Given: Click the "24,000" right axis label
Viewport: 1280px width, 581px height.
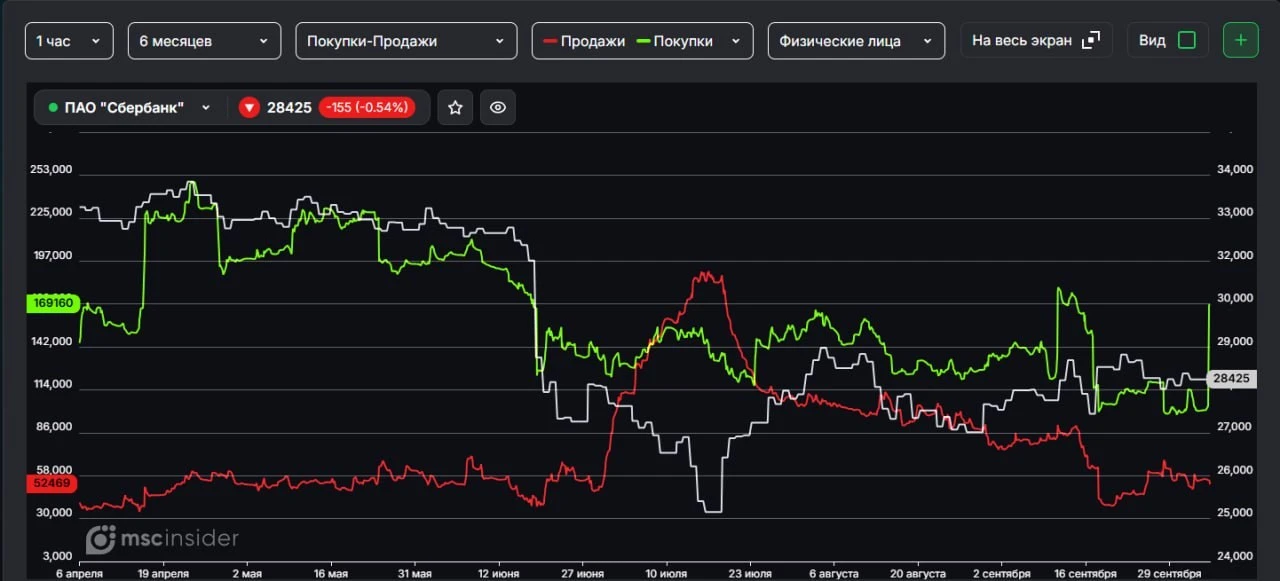Looking at the screenshot, I should (1234, 556).
